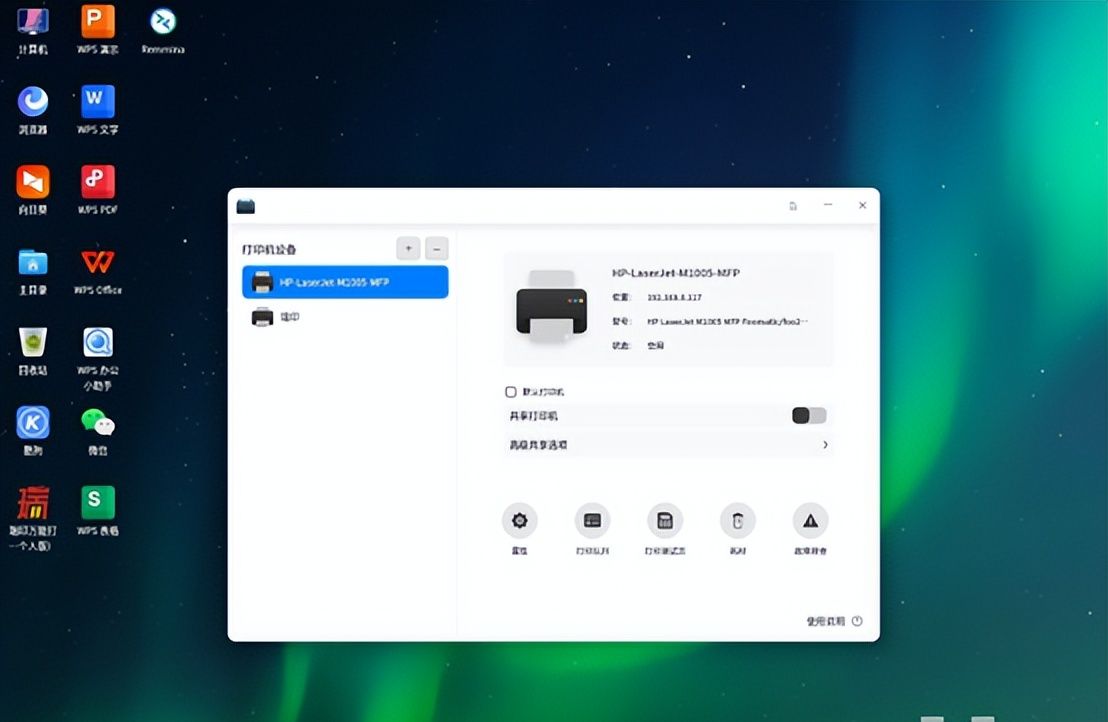Launch Troubleshoot with the warning triangle icon
The image size is (1108, 722).
[x=810, y=520]
